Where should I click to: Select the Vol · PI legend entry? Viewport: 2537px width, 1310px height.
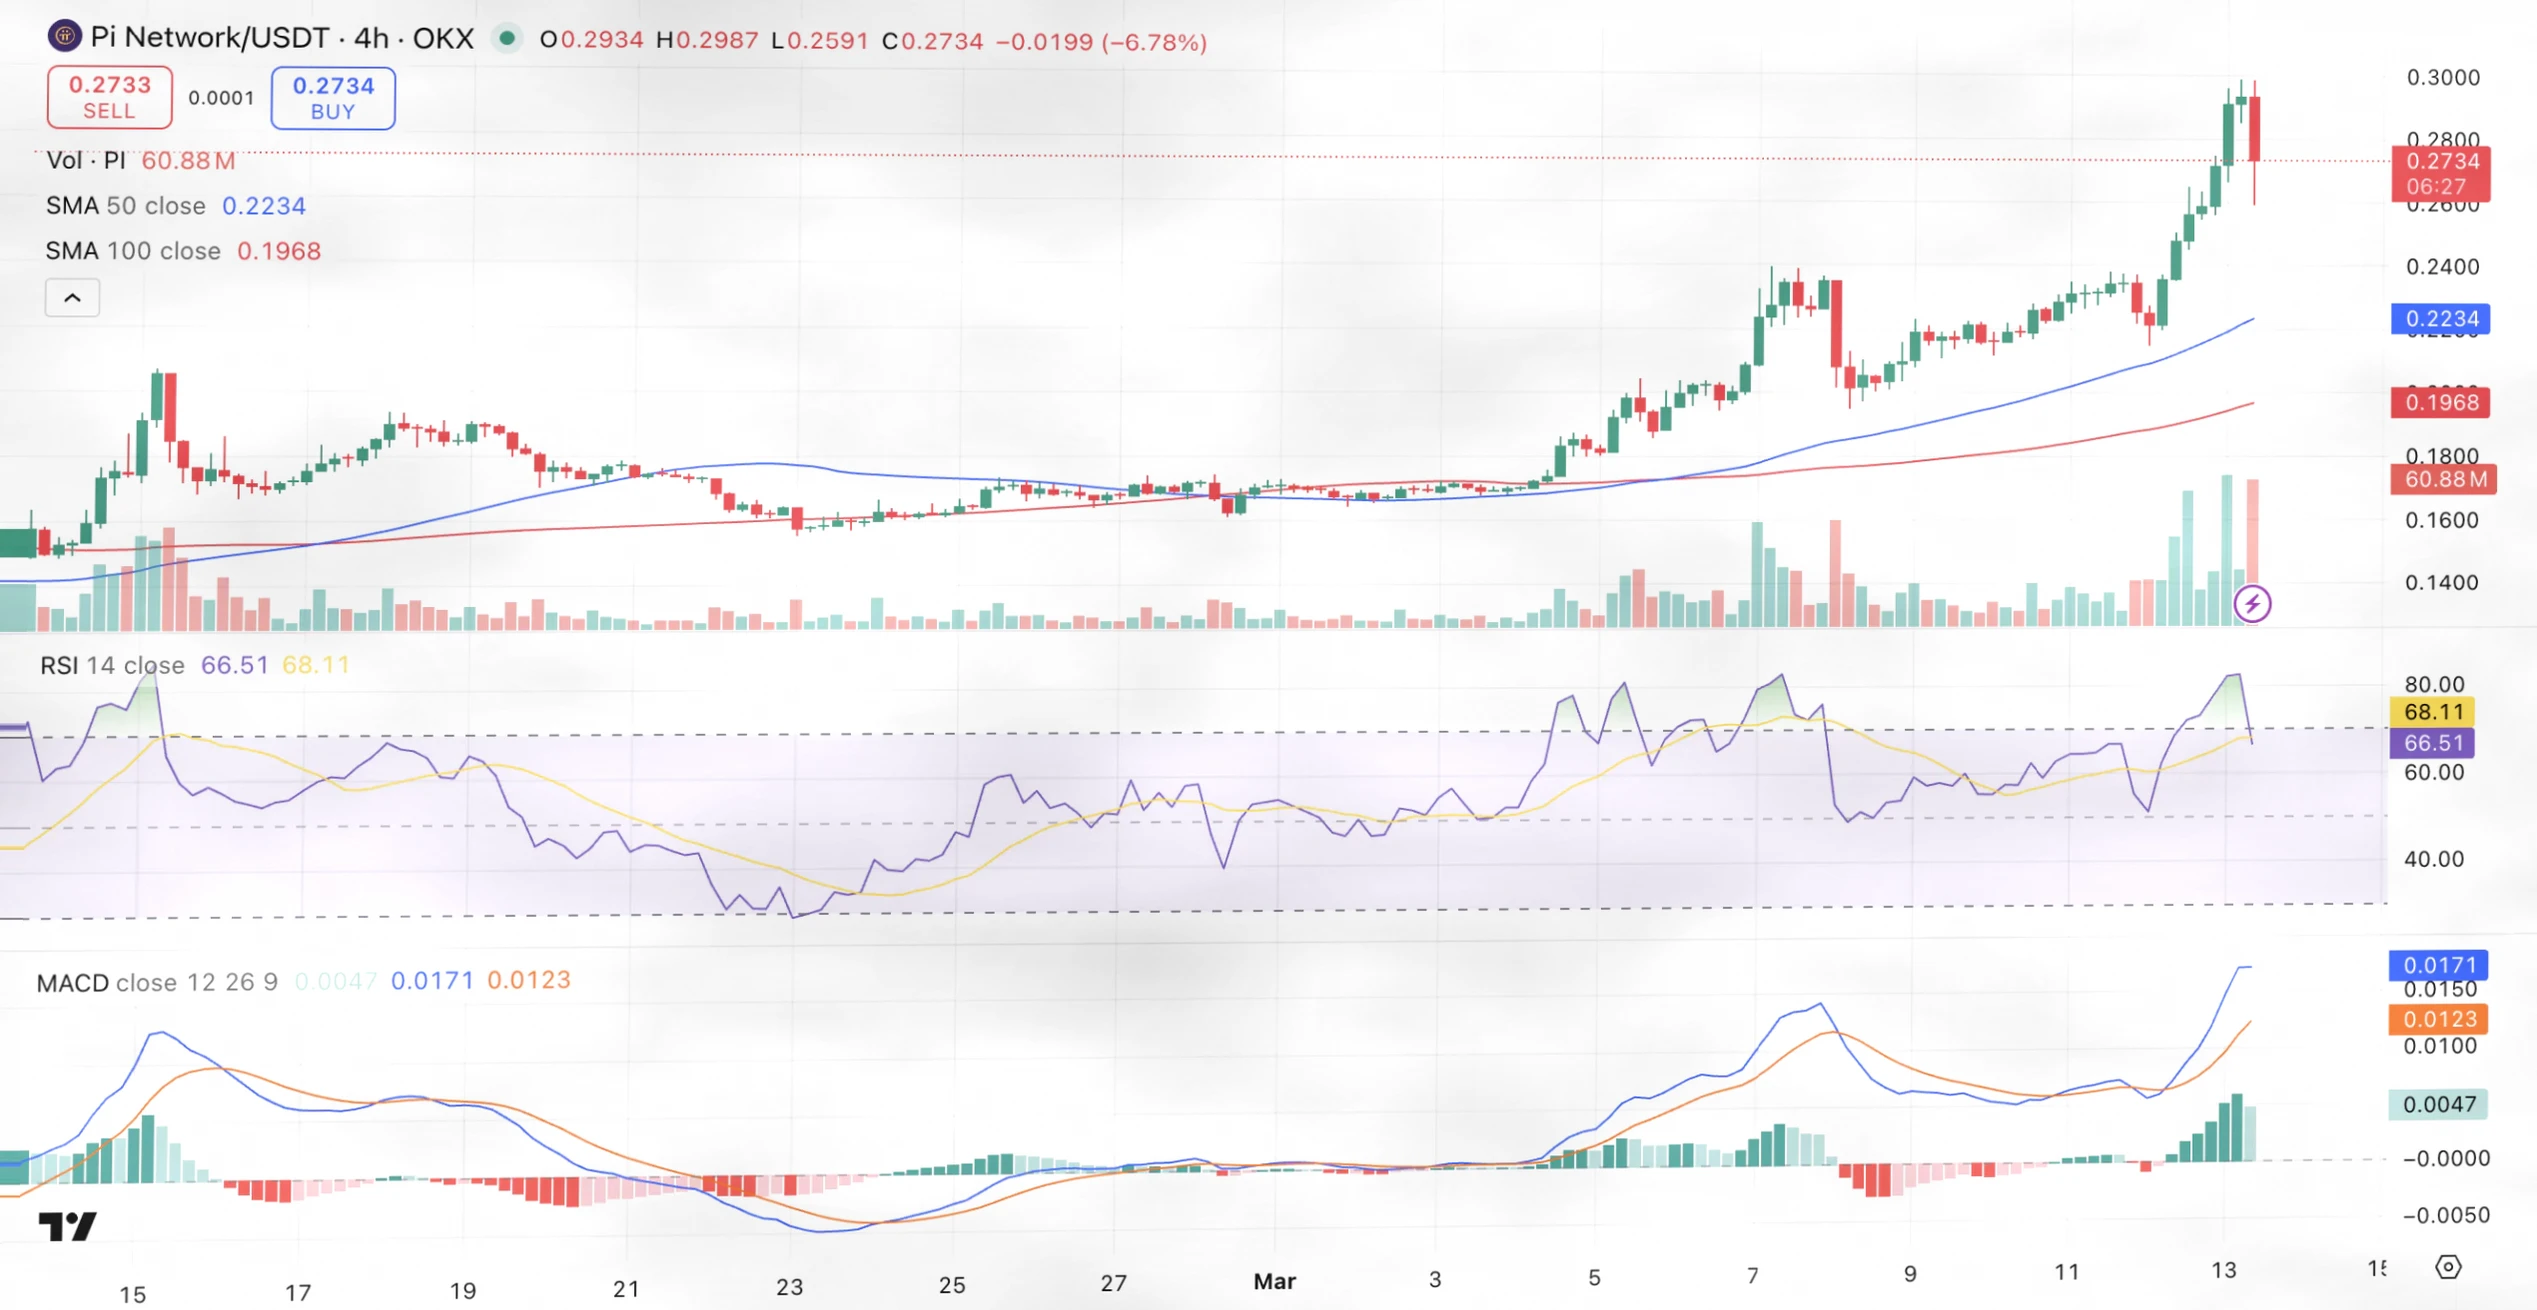pyautogui.click(x=141, y=160)
